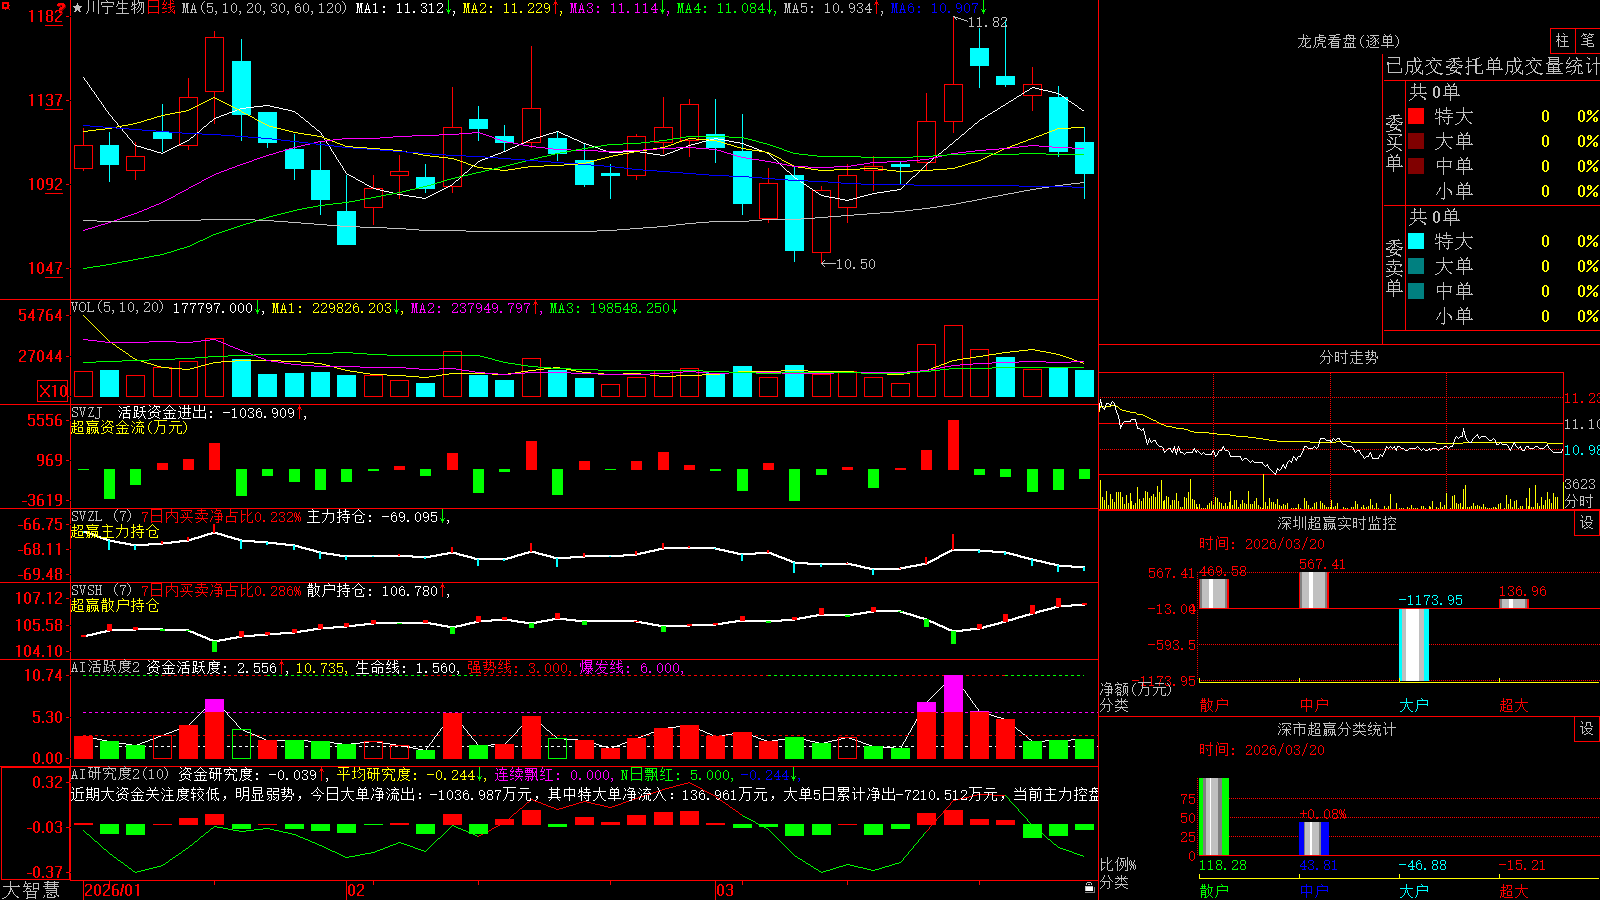Click the 大户 bar showing -1173.95
The height and width of the screenshot is (900, 1600).
[1414, 645]
